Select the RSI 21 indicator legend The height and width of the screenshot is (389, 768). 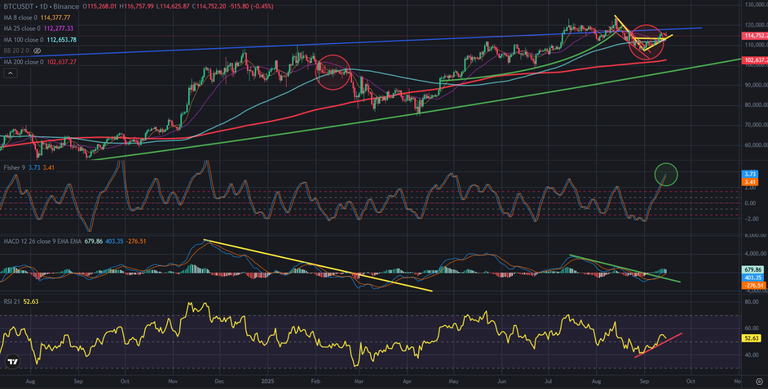21,302
